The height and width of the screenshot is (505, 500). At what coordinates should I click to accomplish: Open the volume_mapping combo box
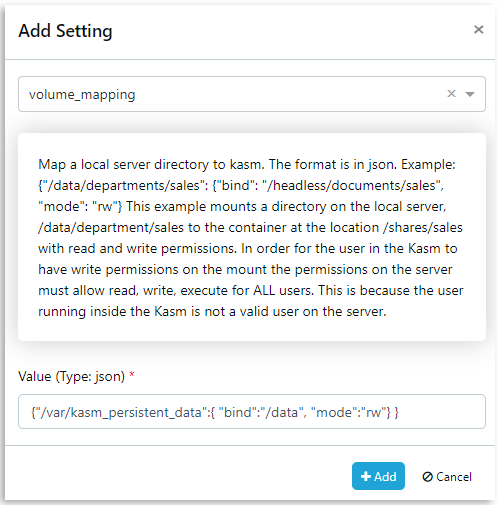point(252,94)
